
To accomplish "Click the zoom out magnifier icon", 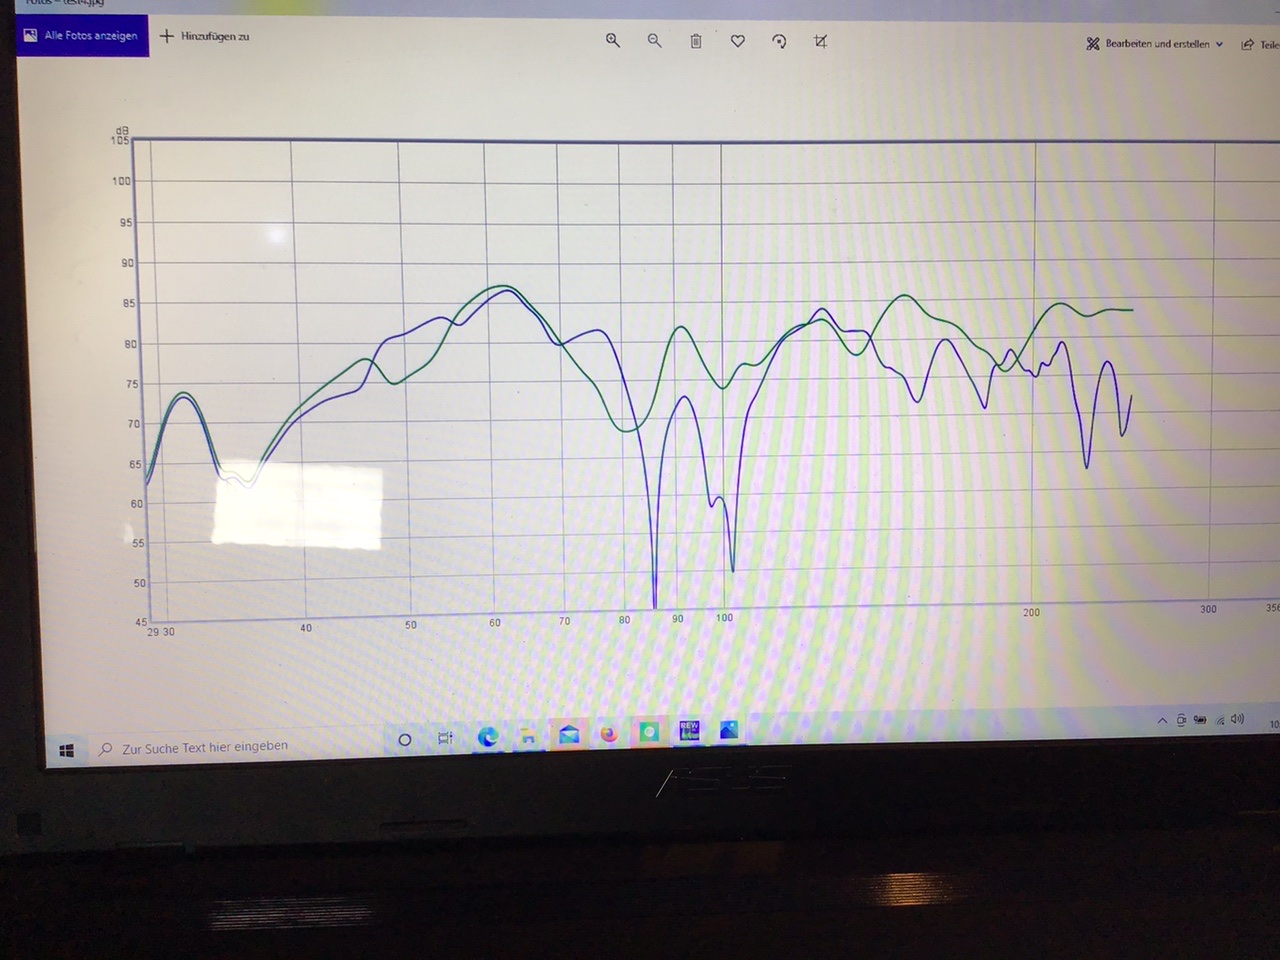I will 654,40.
